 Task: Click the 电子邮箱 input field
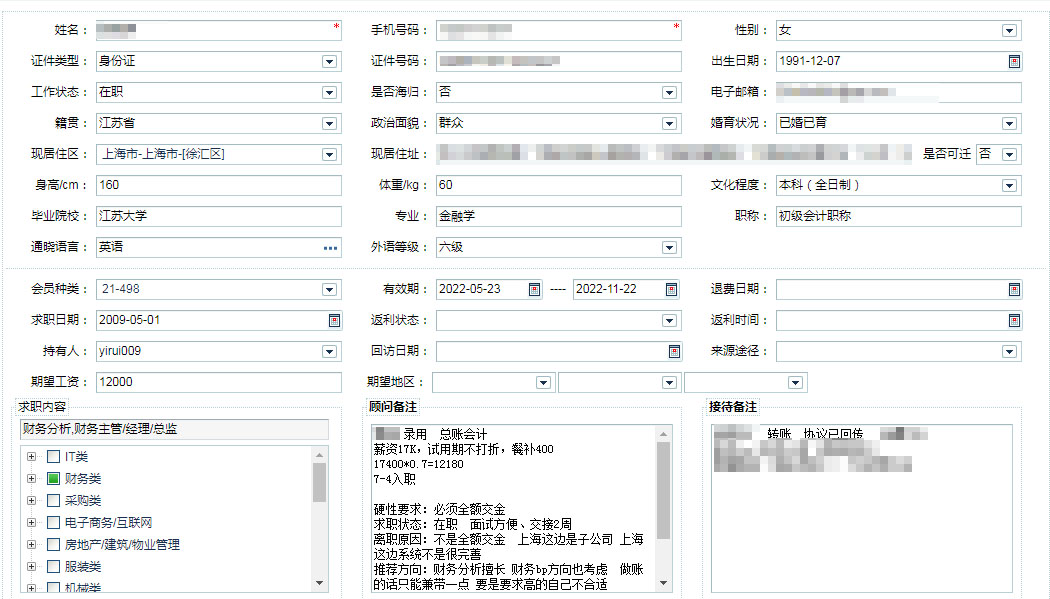pyautogui.click(x=899, y=92)
